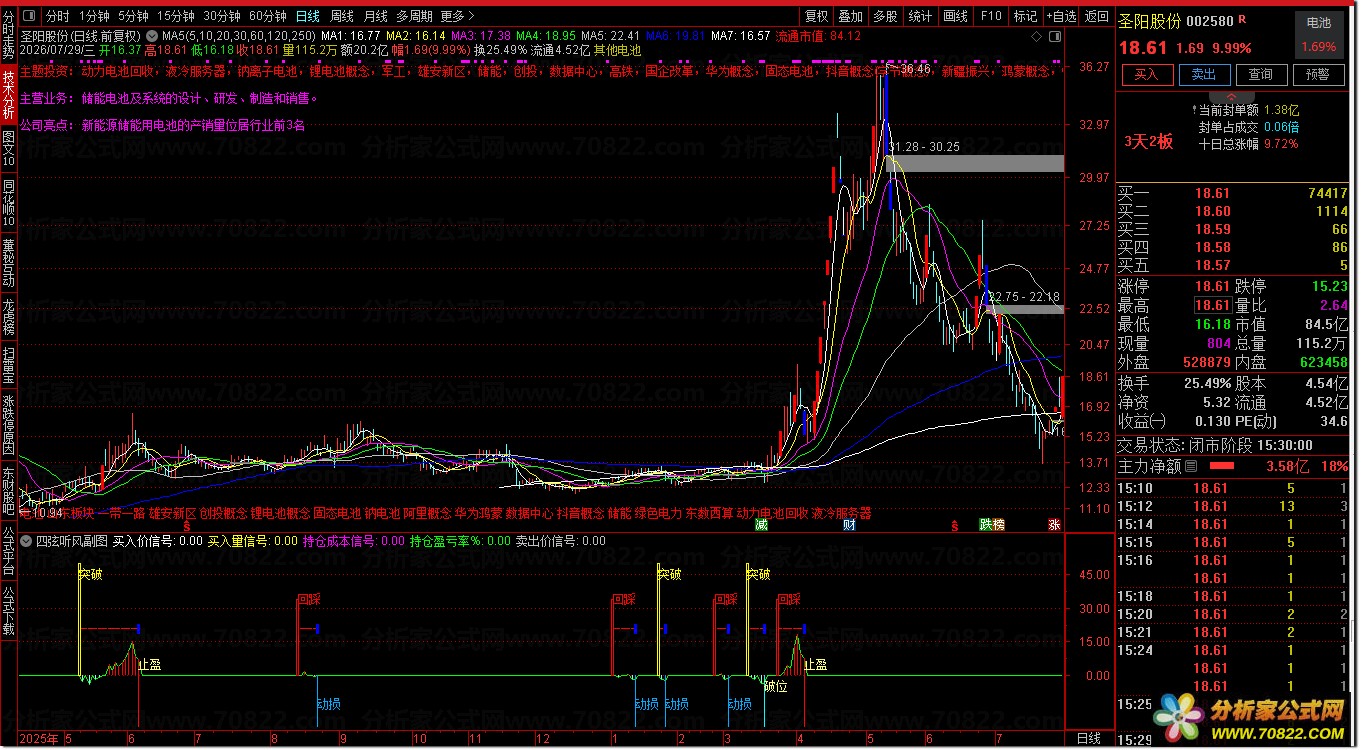
Task: Select the 月线 monthly period
Action: click(375, 16)
